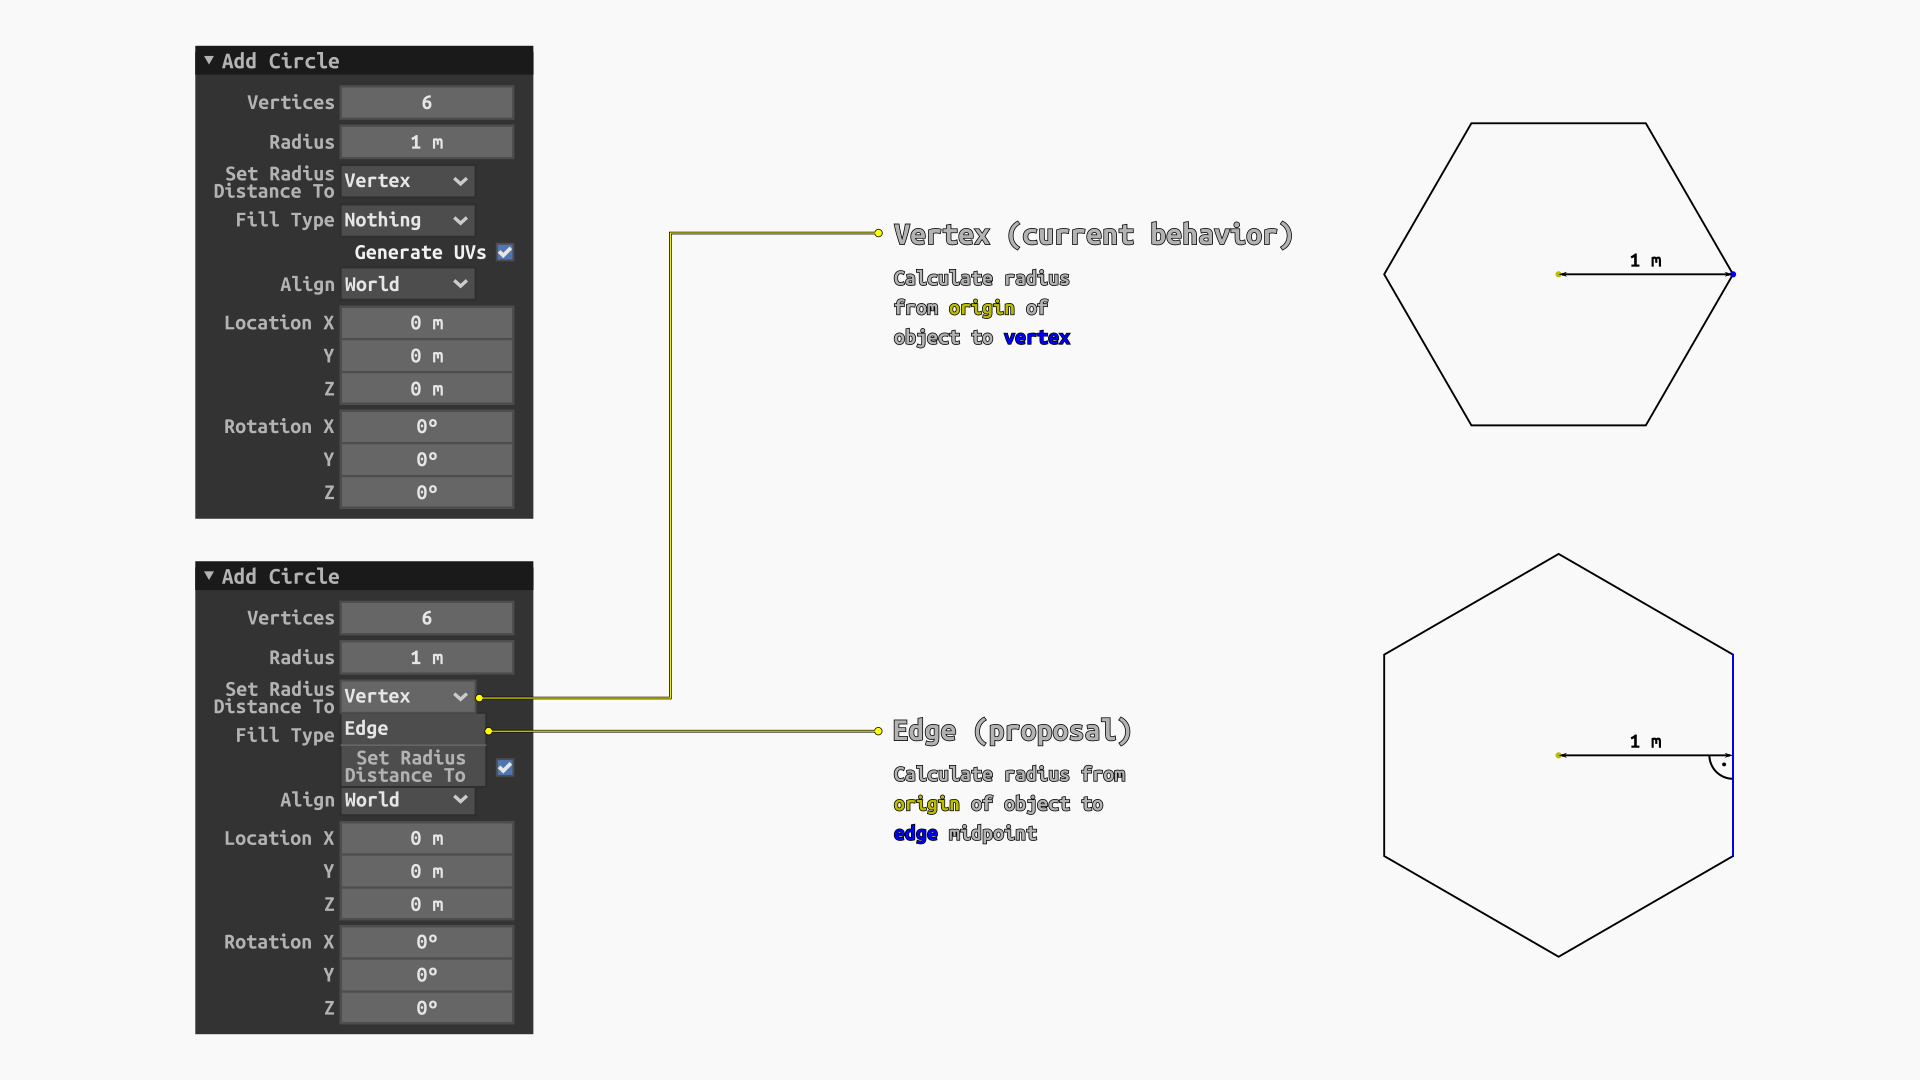Click Rotation Y field in bottom panel

[427, 975]
